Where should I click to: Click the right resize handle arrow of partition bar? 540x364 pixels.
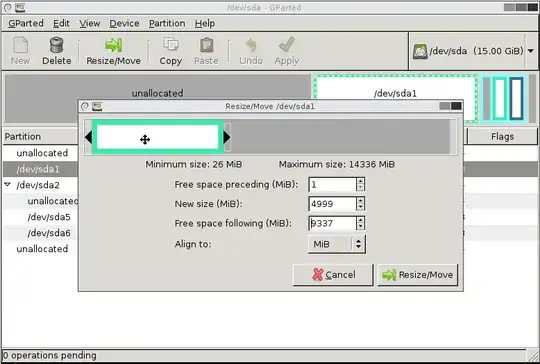coord(227,137)
